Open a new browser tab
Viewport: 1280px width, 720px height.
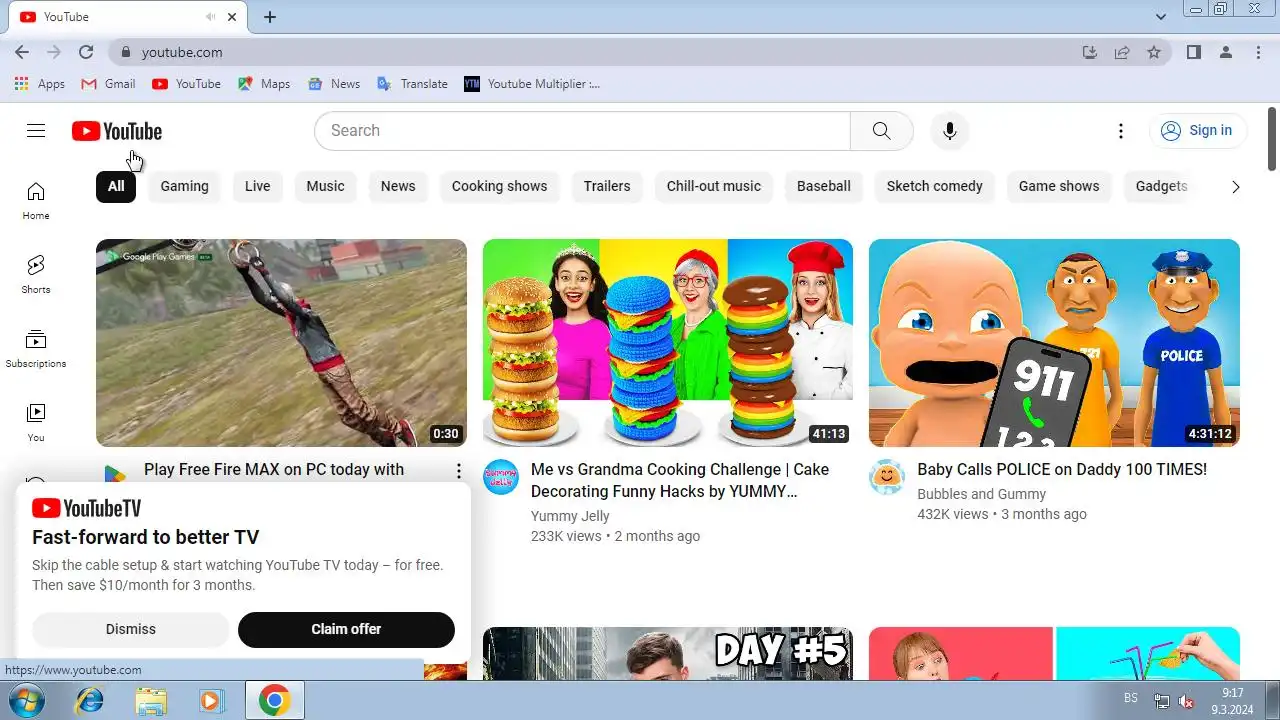(x=270, y=17)
